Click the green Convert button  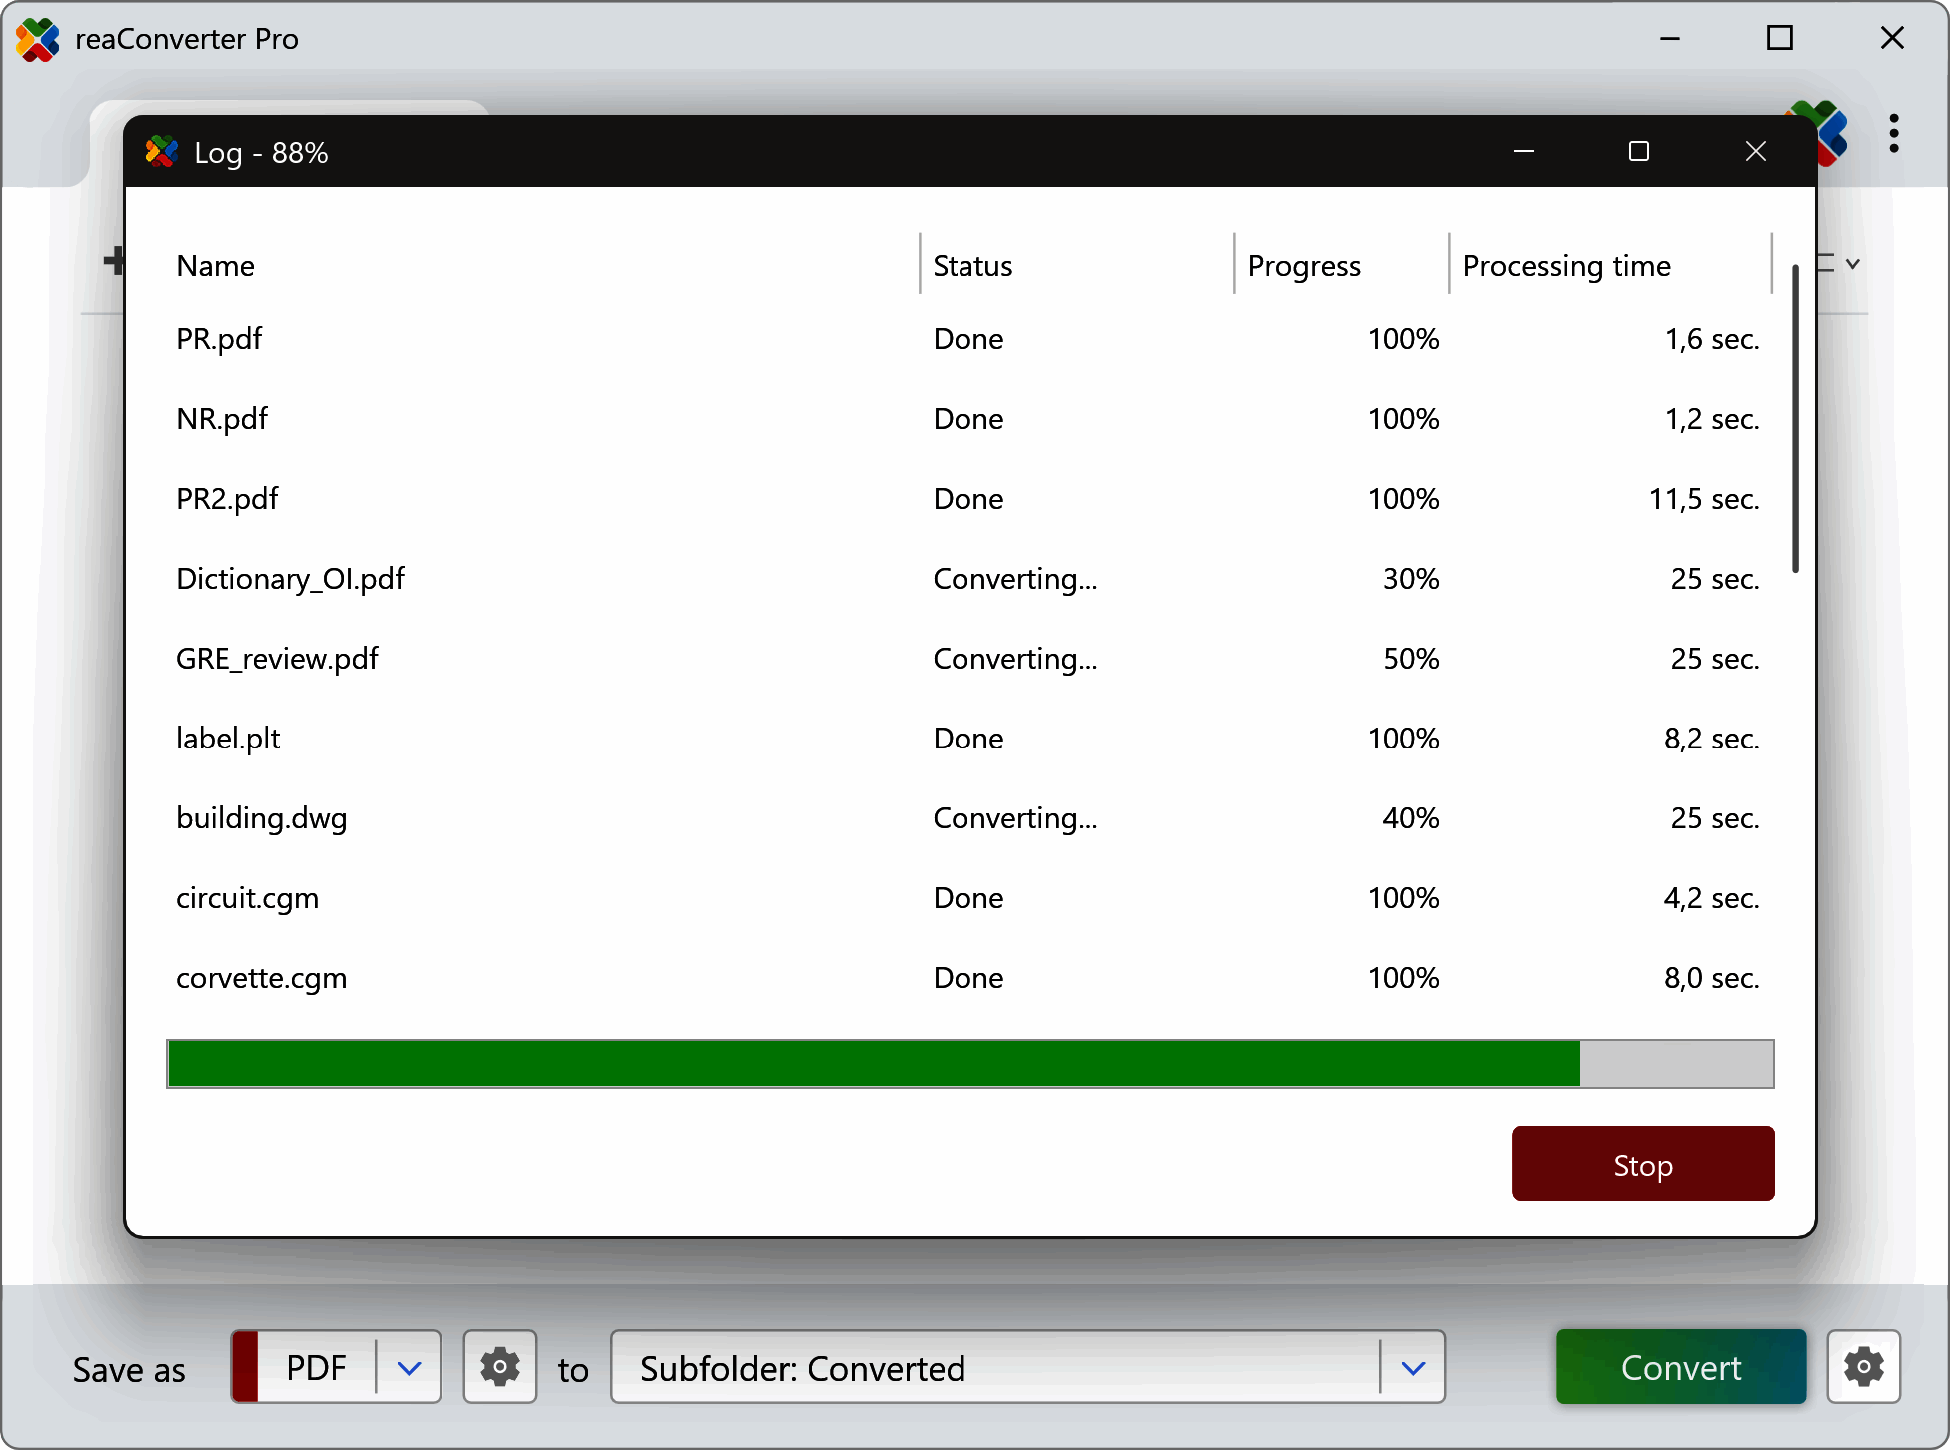click(1680, 1367)
